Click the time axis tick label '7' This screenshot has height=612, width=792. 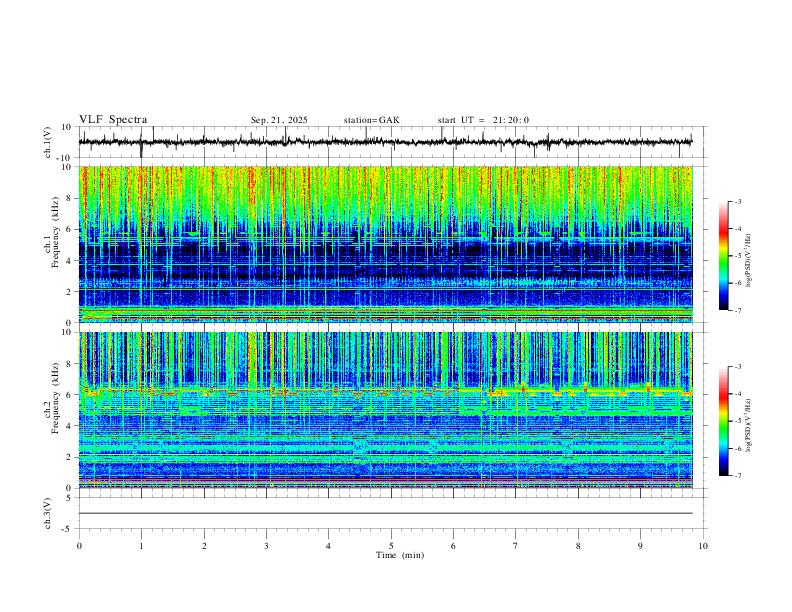516,546
